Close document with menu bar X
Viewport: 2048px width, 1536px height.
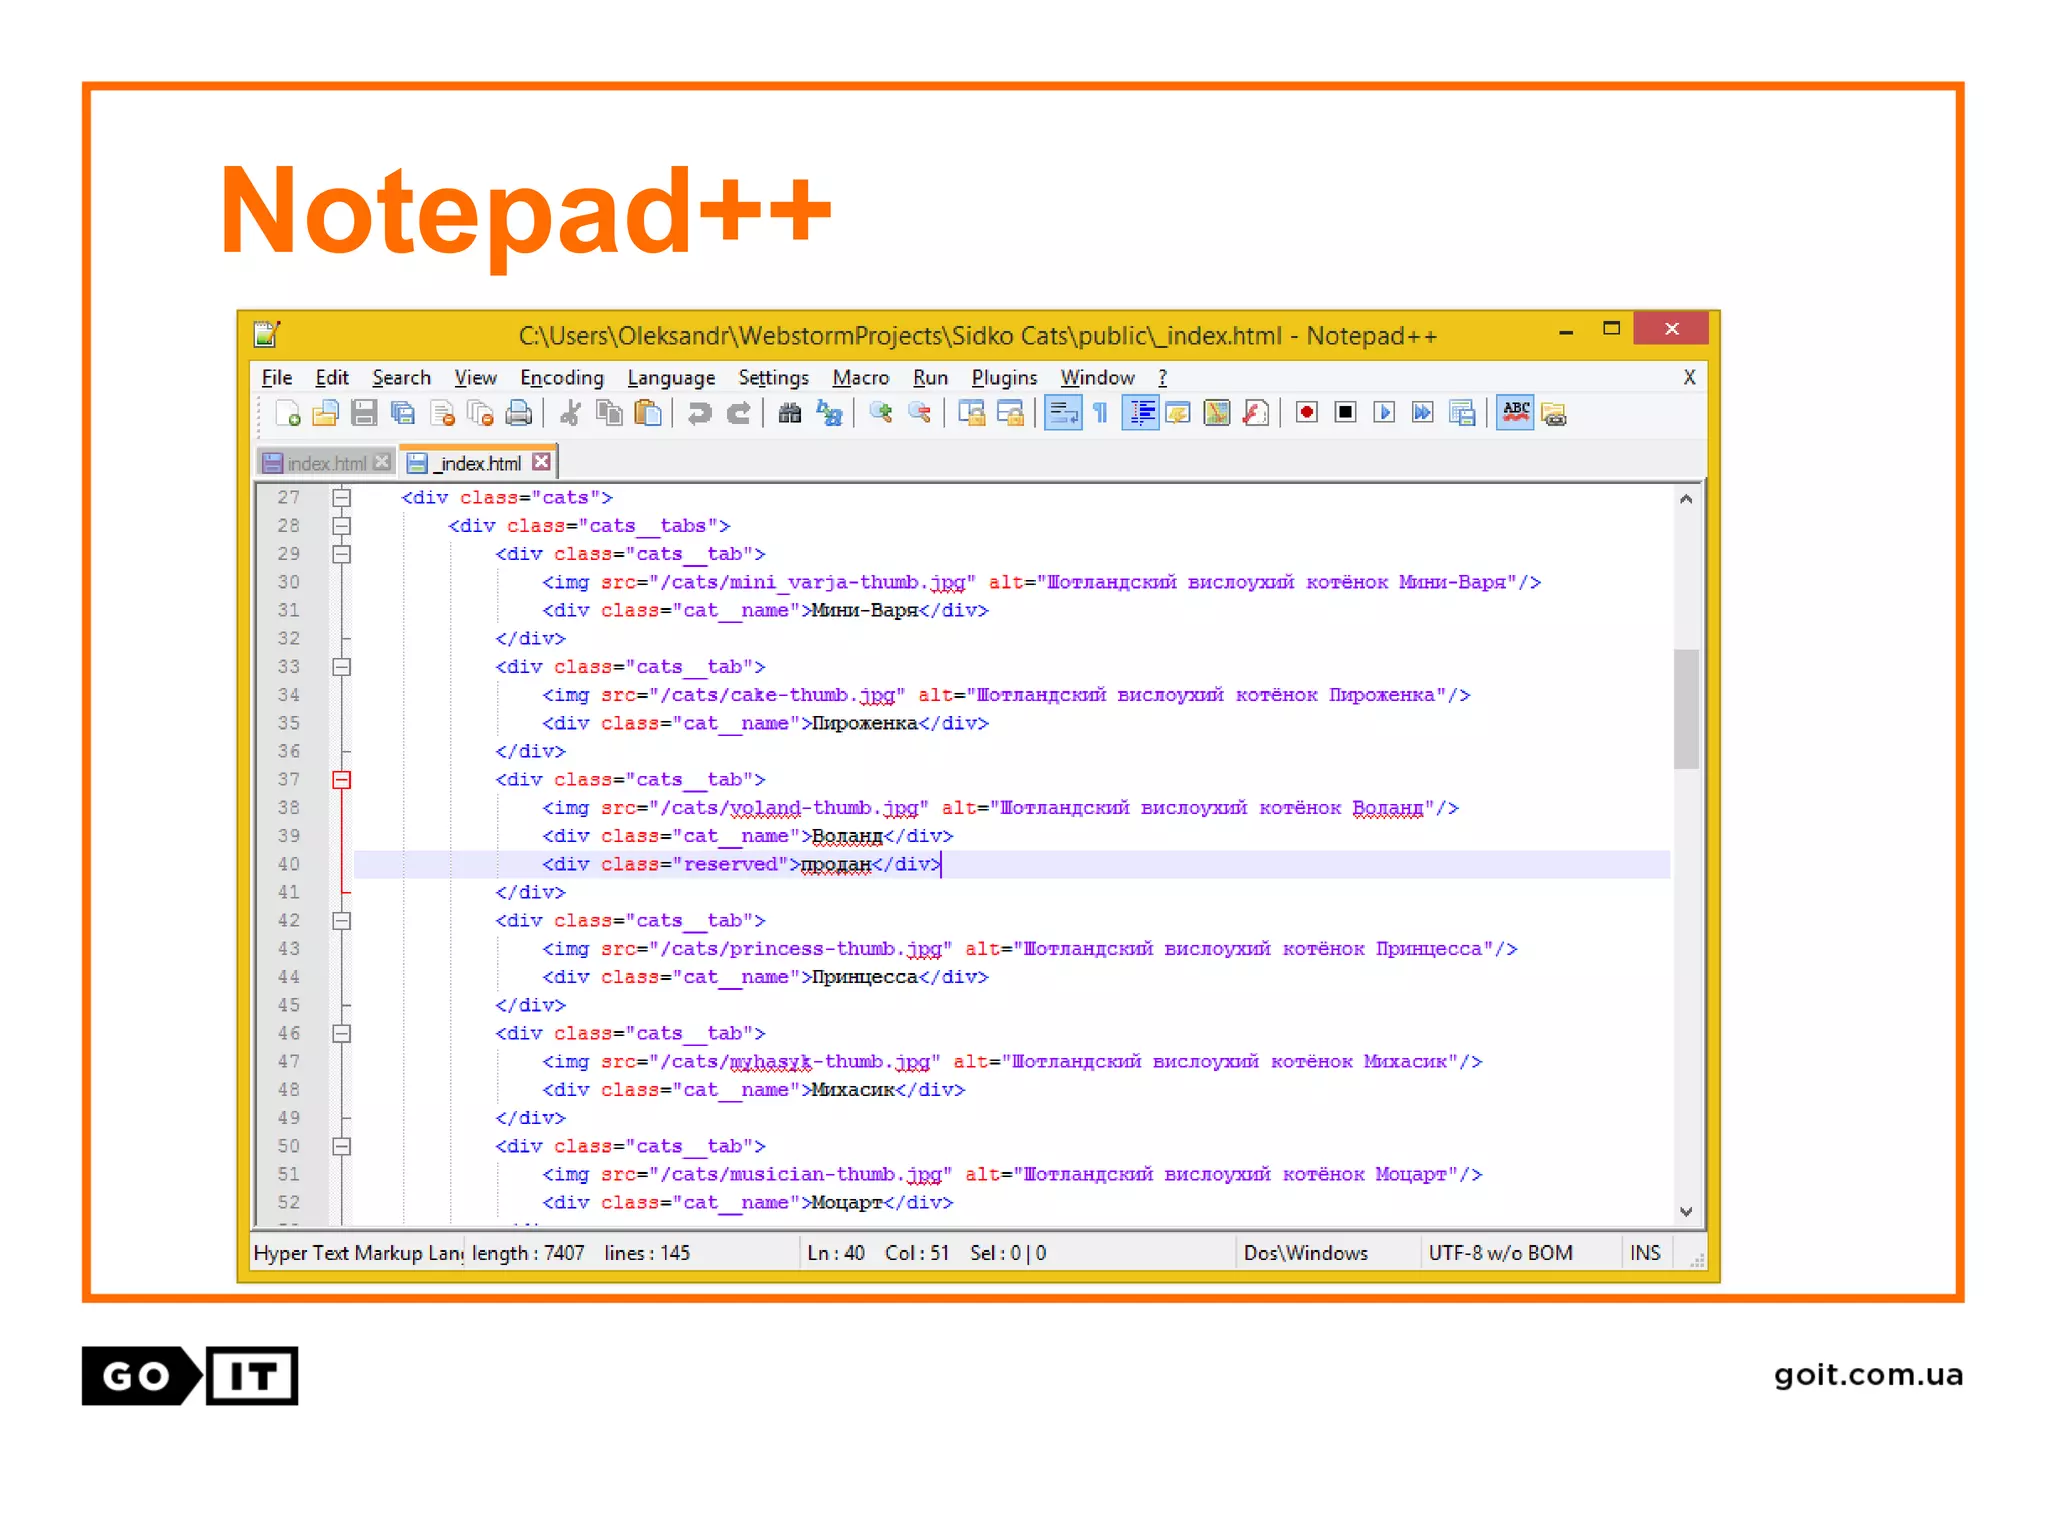pyautogui.click(x=1689, y=377)
